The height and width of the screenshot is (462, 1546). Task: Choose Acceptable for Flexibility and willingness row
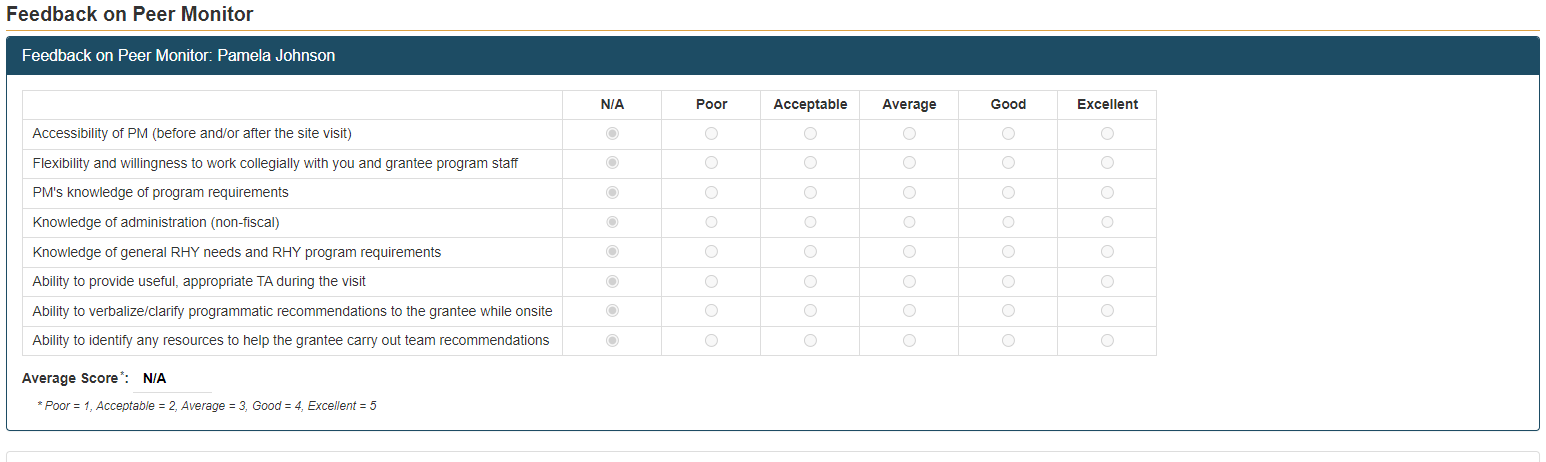click(x=810, y=163)
